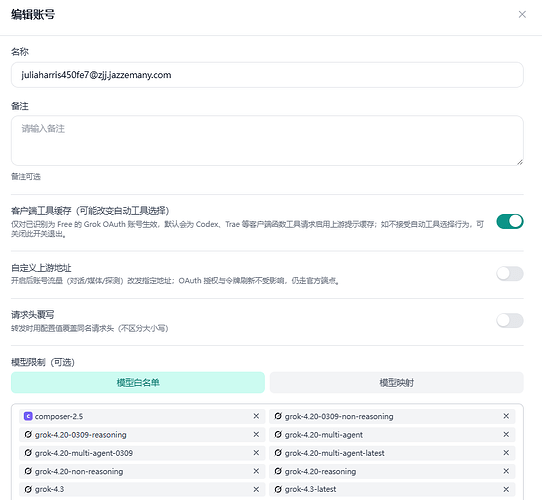542x500 pixels.
Task: Click the composer-2.5 purple model icon
Action: tap(28, 416)
